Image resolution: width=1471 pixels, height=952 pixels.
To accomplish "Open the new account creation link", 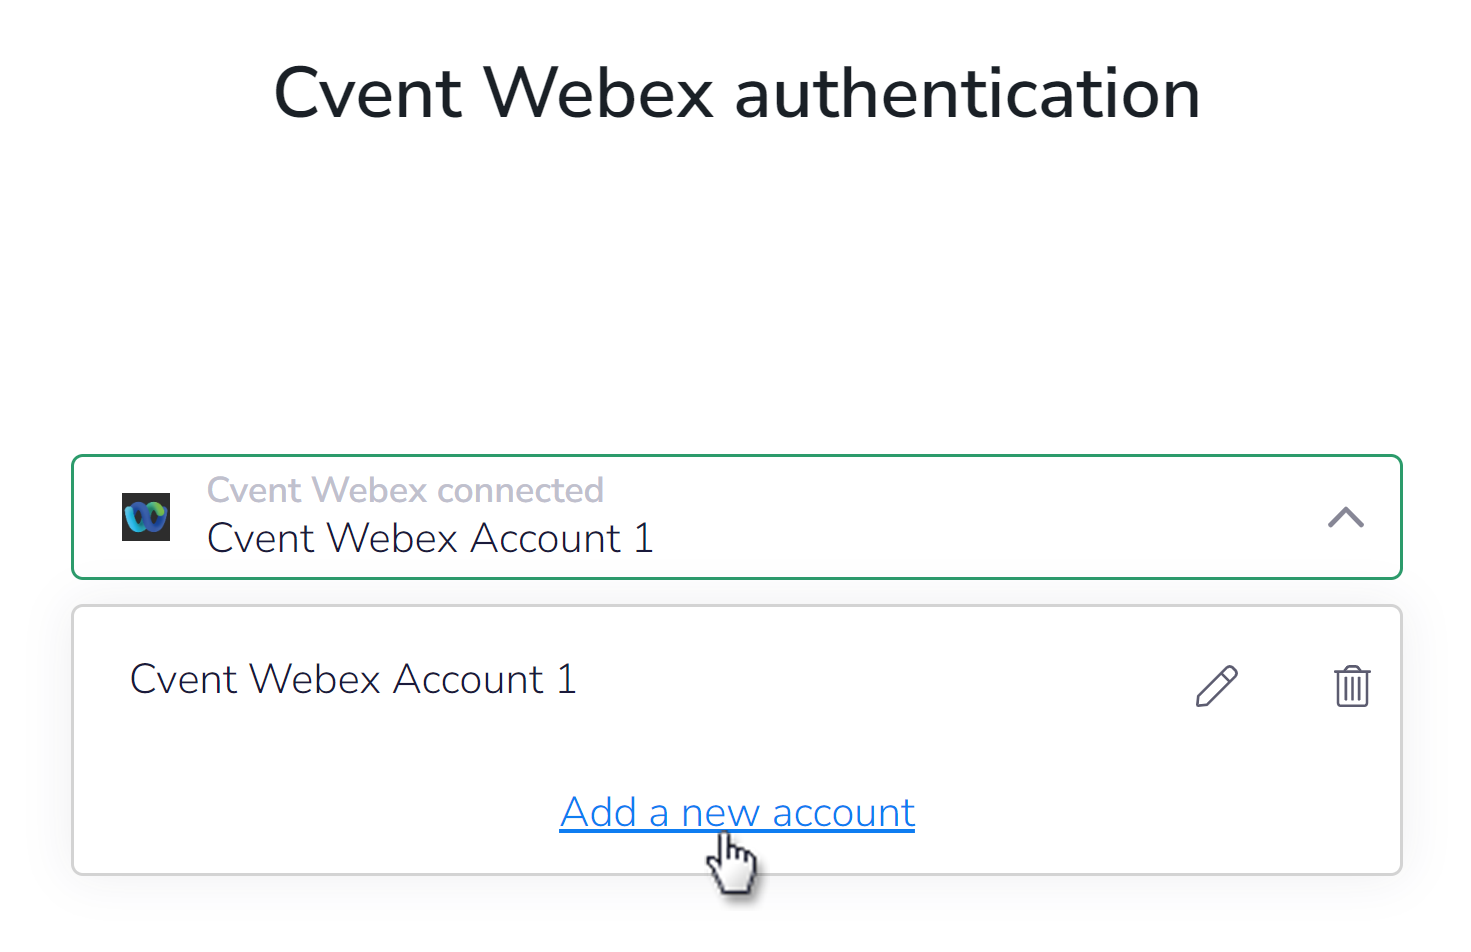I will [x=737, y=812].
